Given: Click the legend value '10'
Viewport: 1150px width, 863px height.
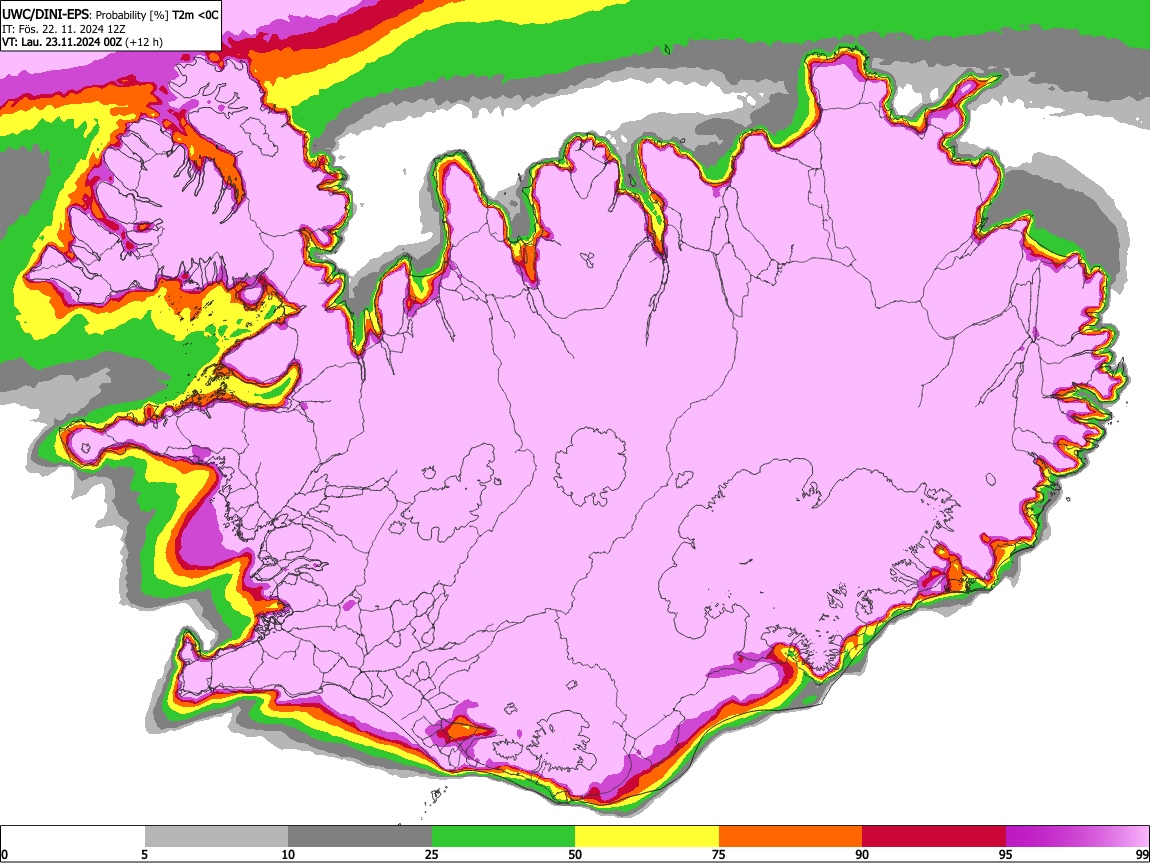Looking at the screenshot, I should [x=288, y=855].
